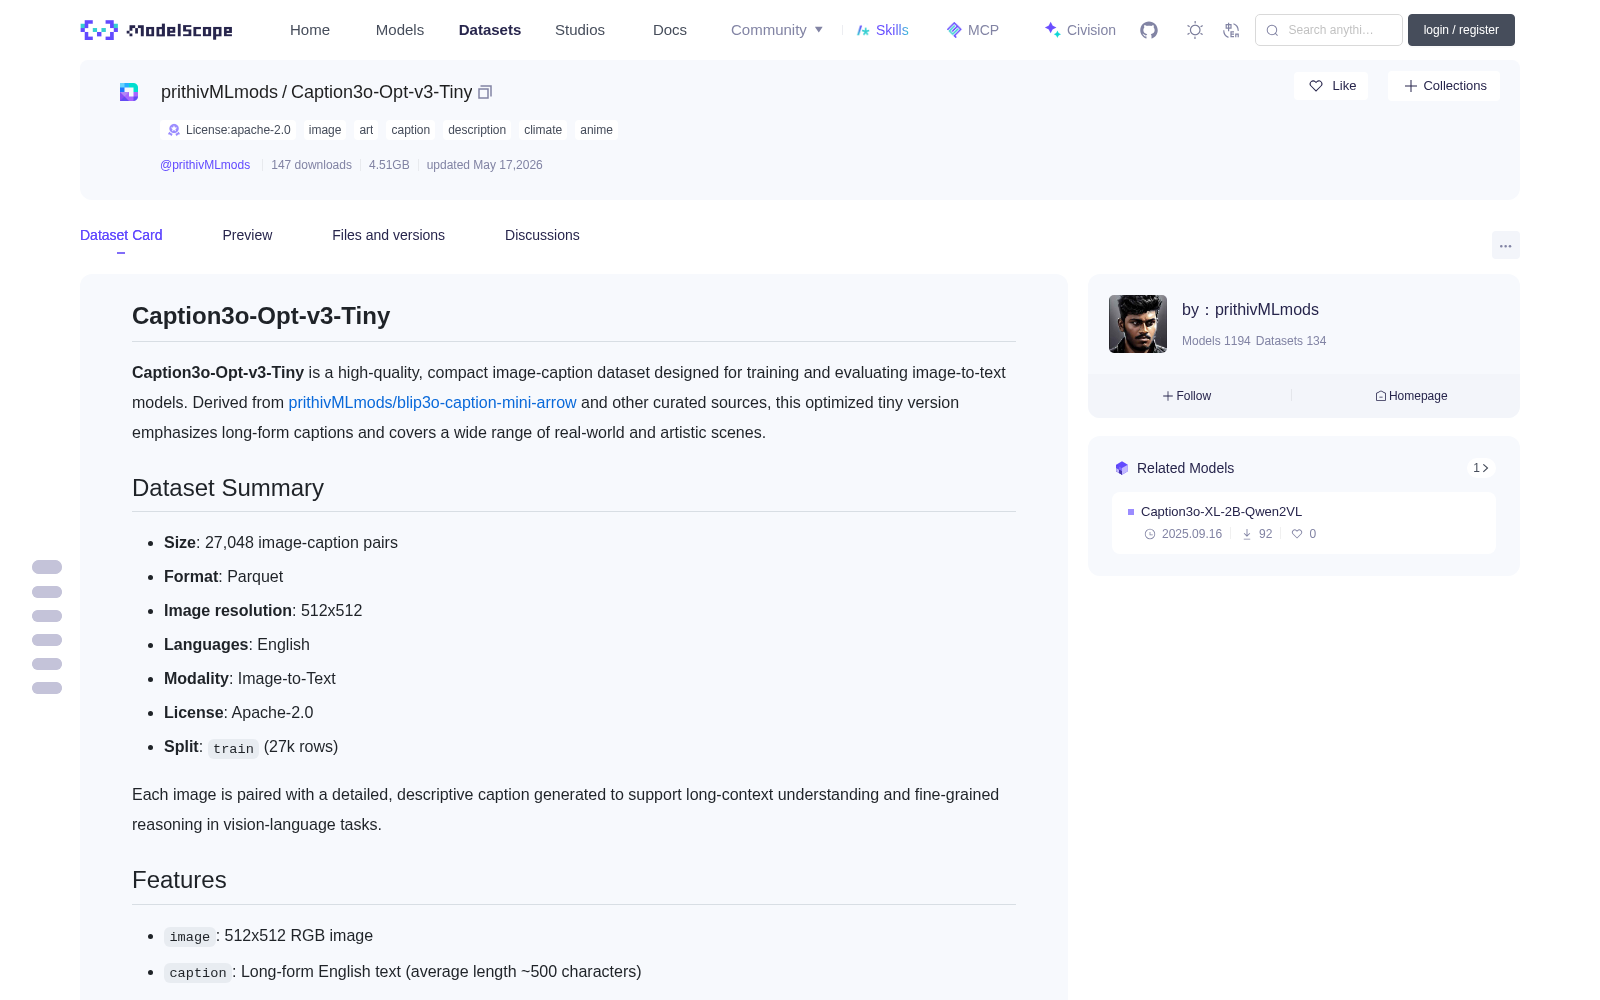Screen dimensions: 1600x1000
Task: Click the Skills nav link
Action: pyautogui.click(x=882, y=30)
